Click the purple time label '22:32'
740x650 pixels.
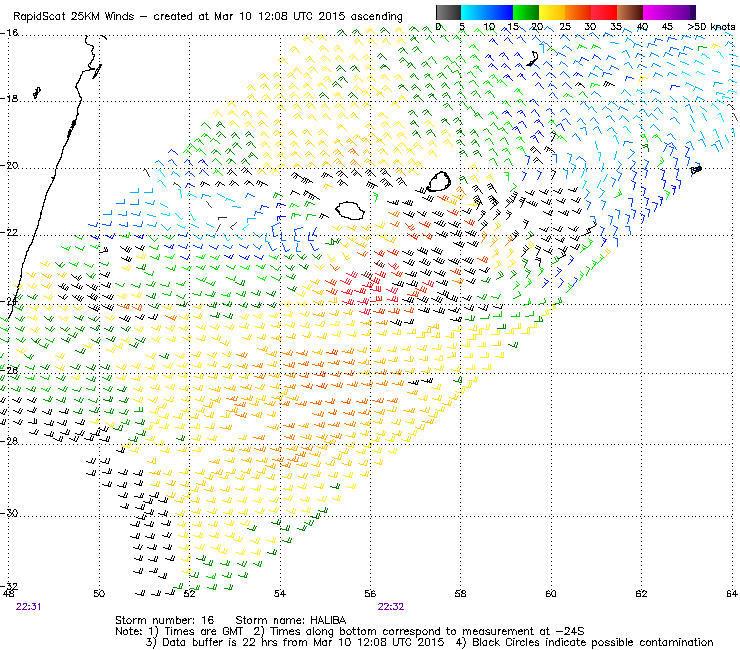pos(391,607)
